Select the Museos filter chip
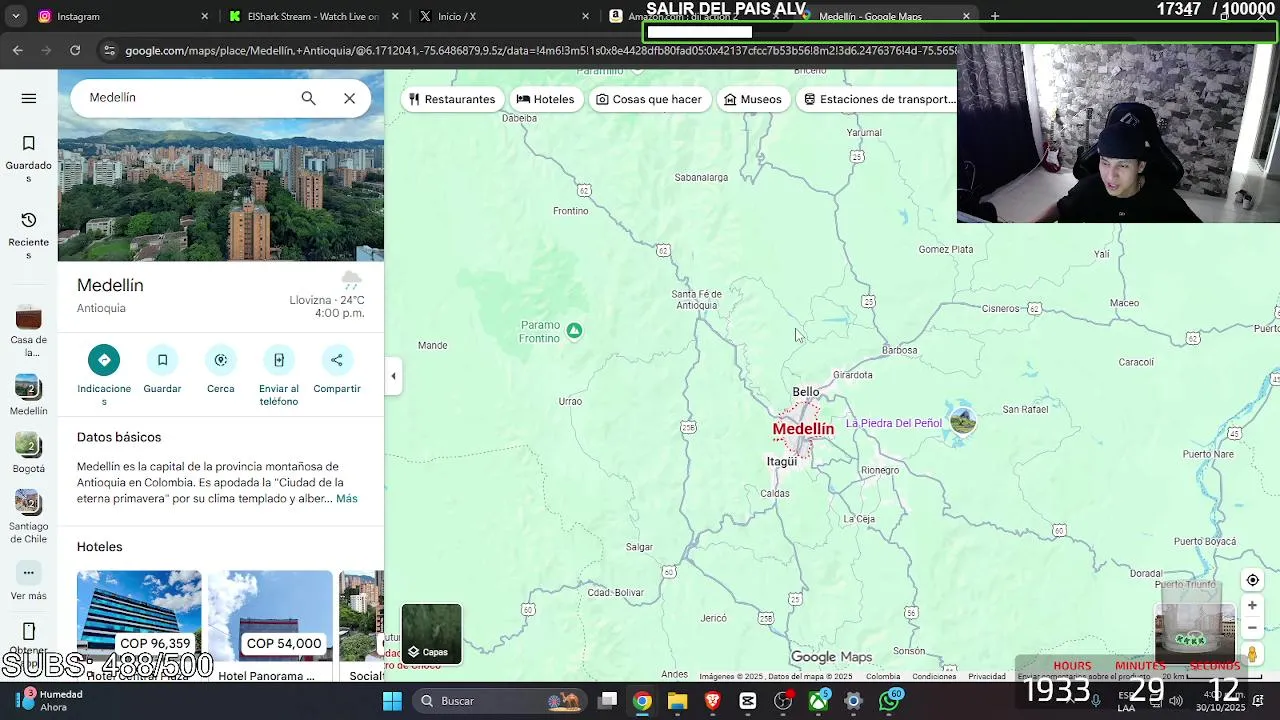Image resolution: width=1280 pixels, height=720 pixels. (x=753, y=99)
